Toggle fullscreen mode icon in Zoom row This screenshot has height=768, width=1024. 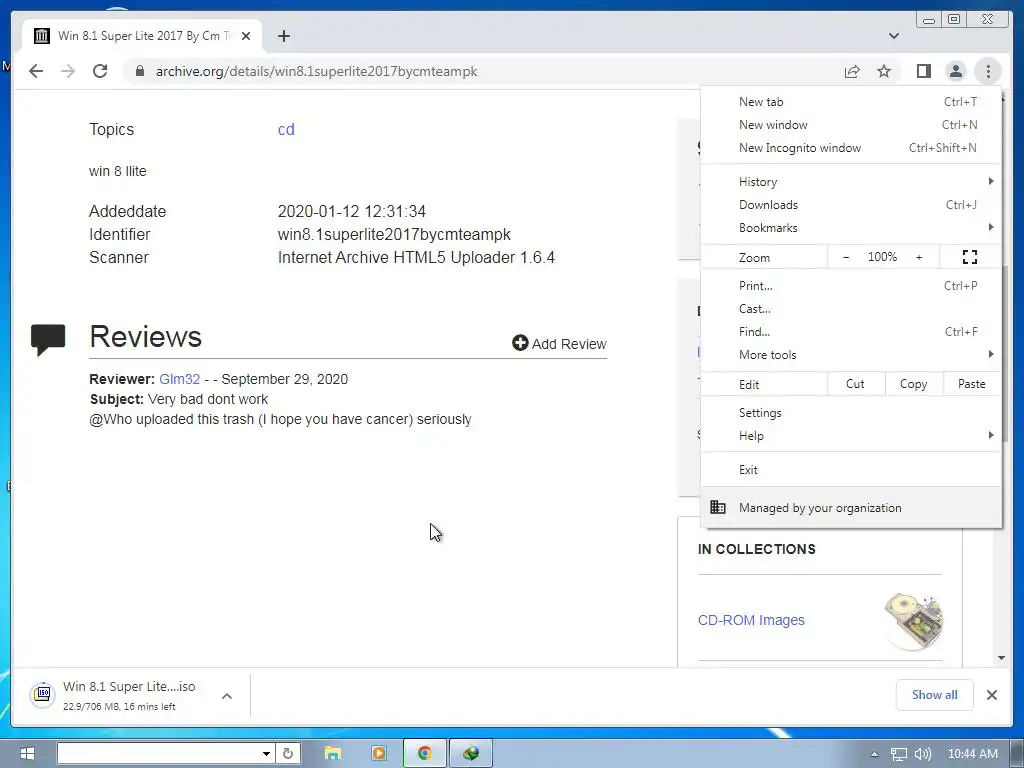970,257
